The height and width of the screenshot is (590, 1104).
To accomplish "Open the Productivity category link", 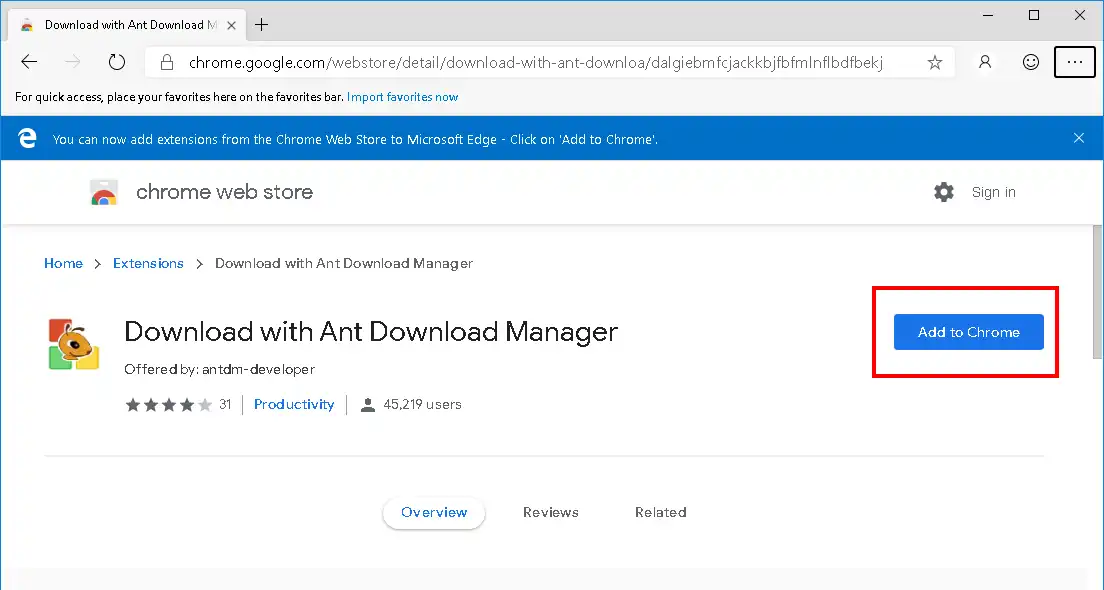I will click(294, 404).
